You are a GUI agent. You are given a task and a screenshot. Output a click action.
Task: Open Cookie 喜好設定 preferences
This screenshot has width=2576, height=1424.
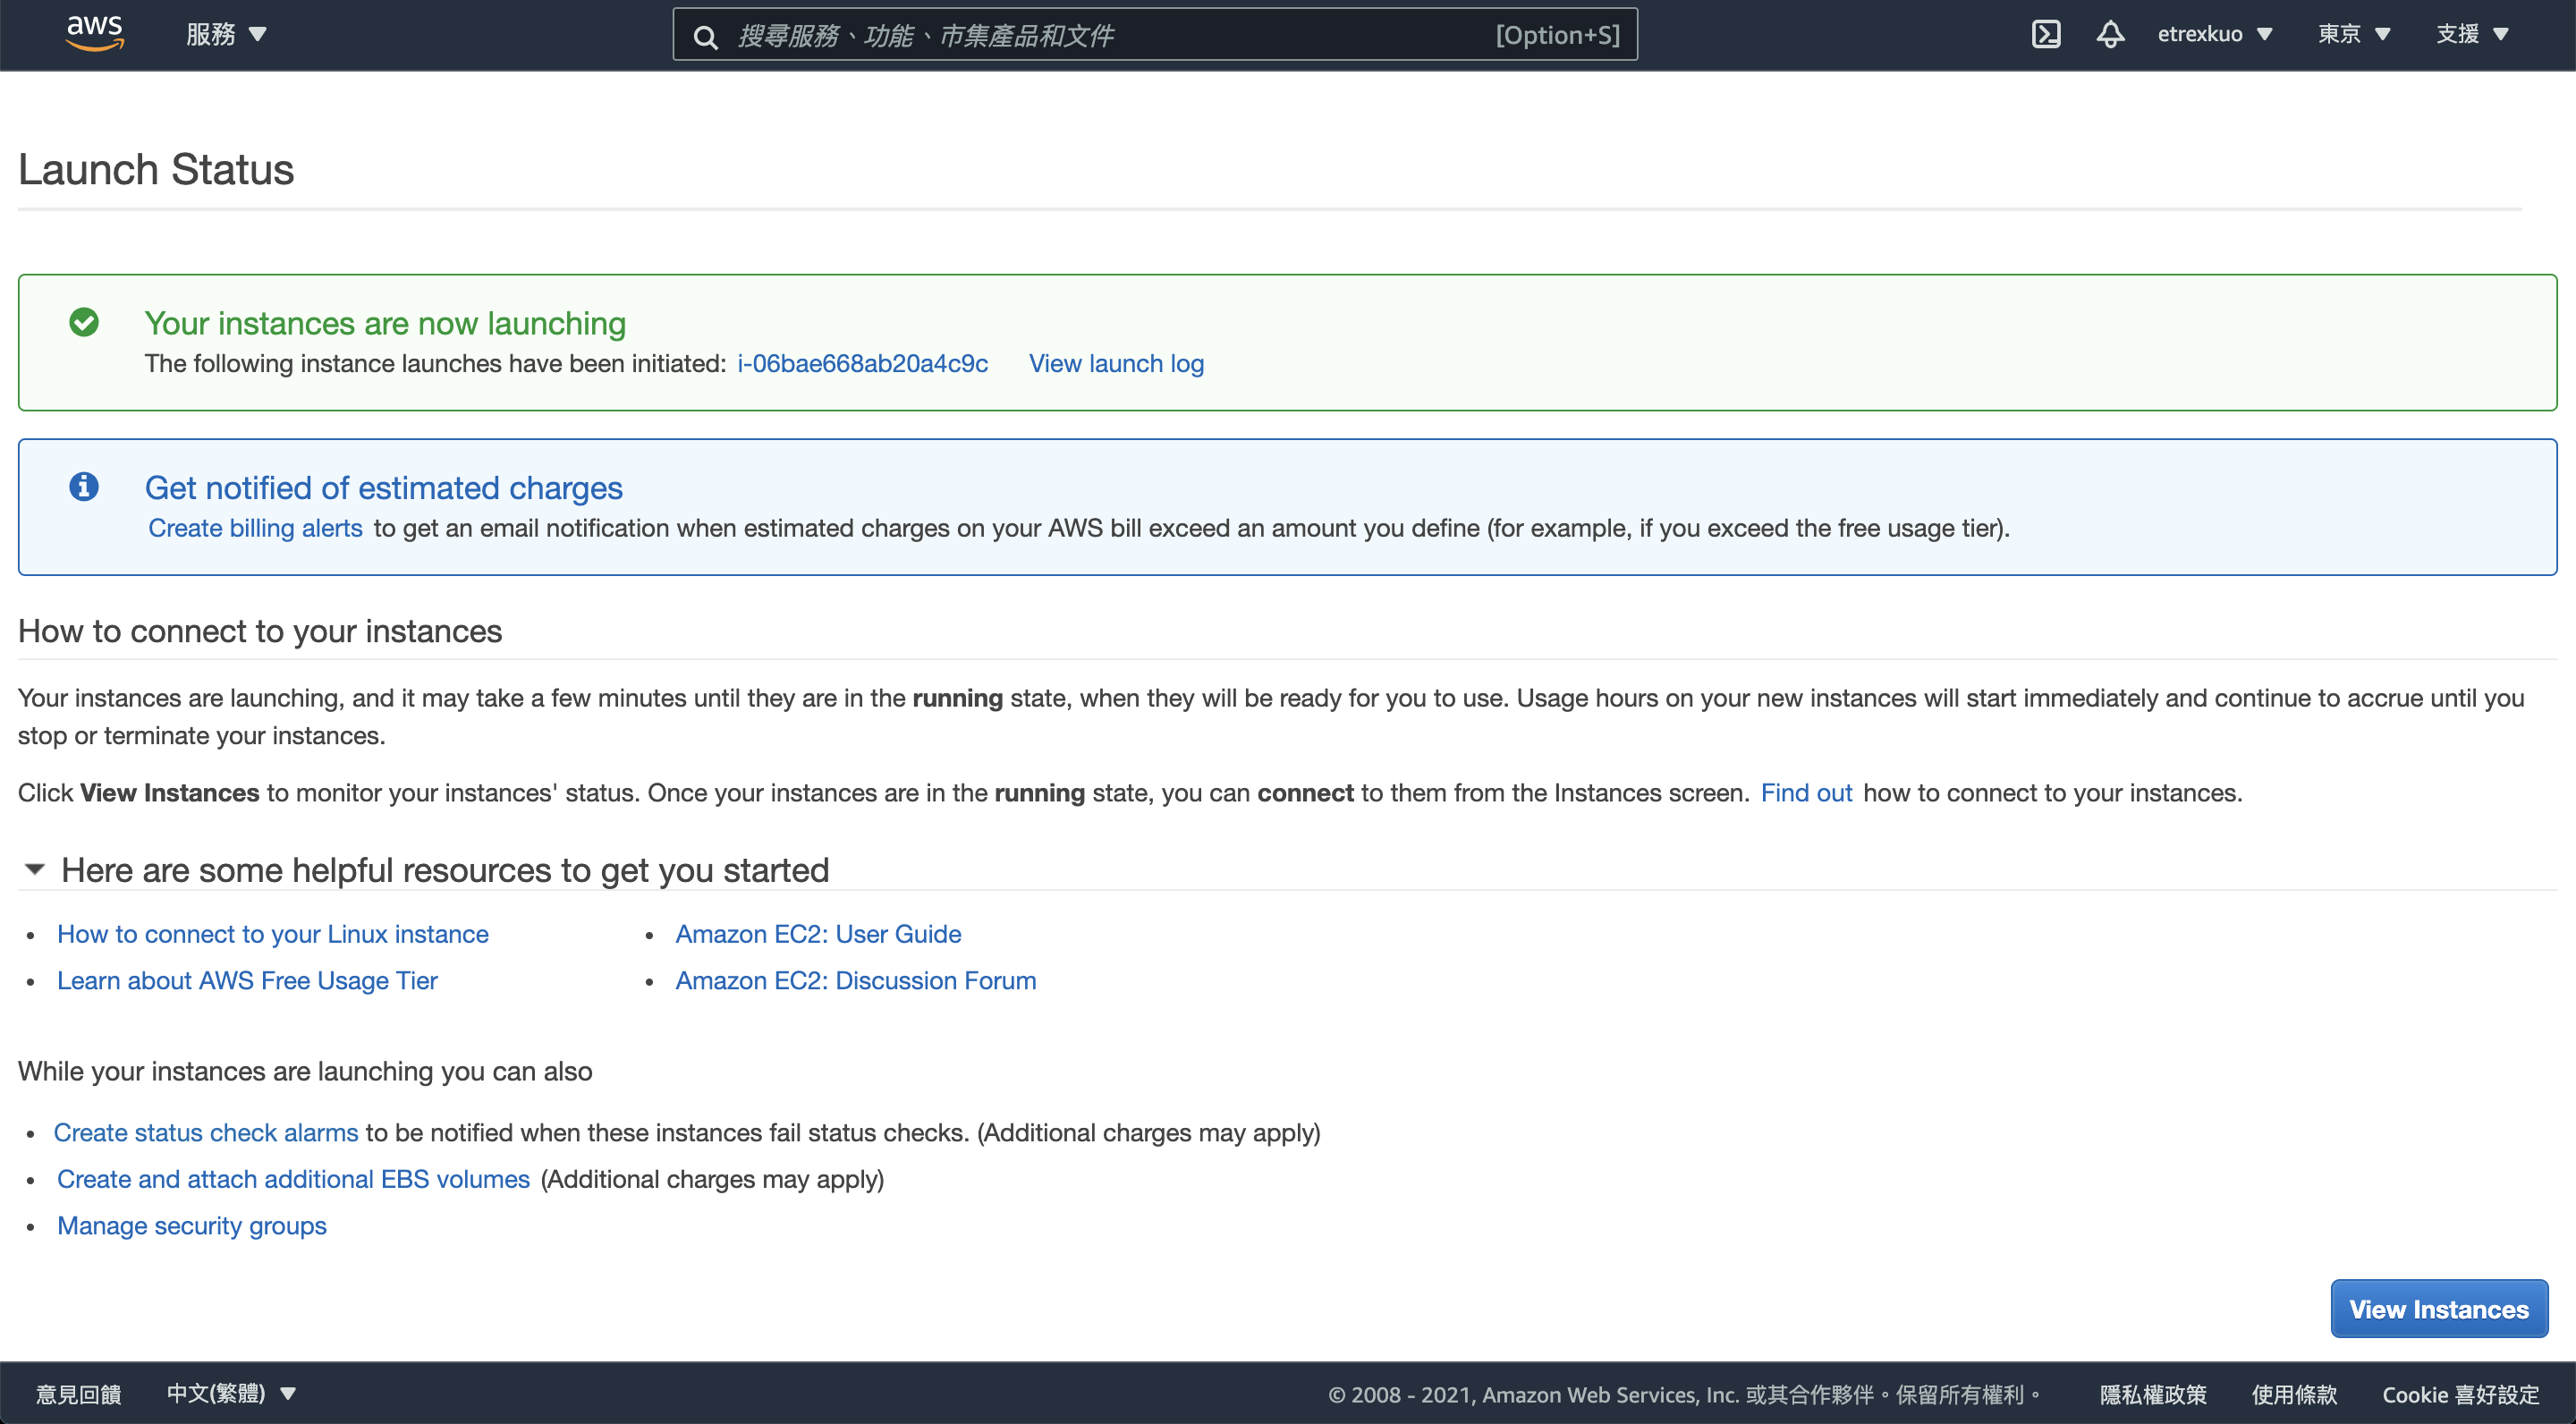coord(2460,1394)
